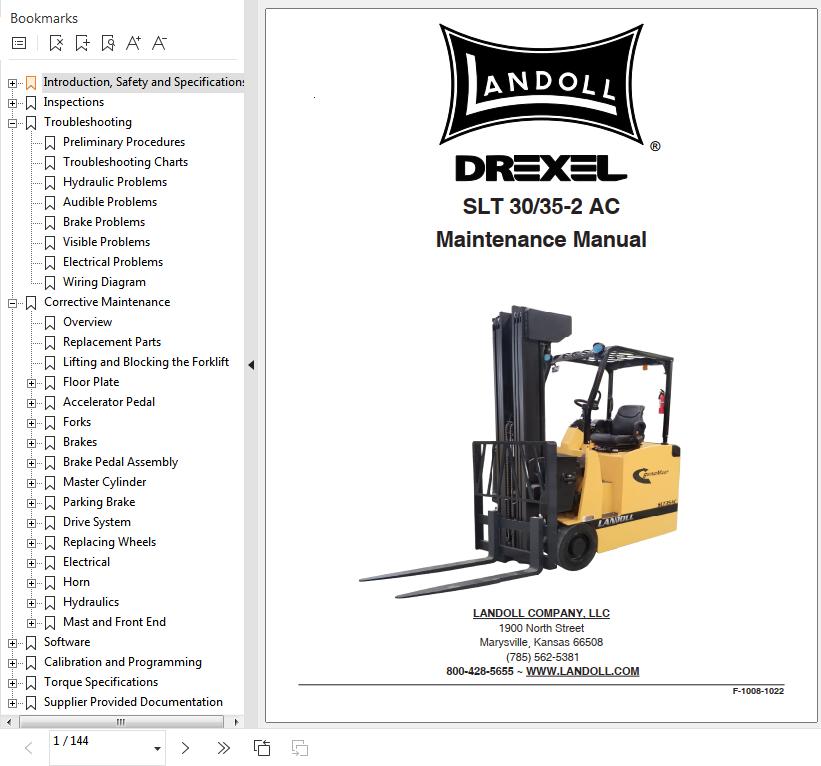Expand the Inspections bookmark
The height and width of the screenshot is (766, 821).
(x=12, y=103)
